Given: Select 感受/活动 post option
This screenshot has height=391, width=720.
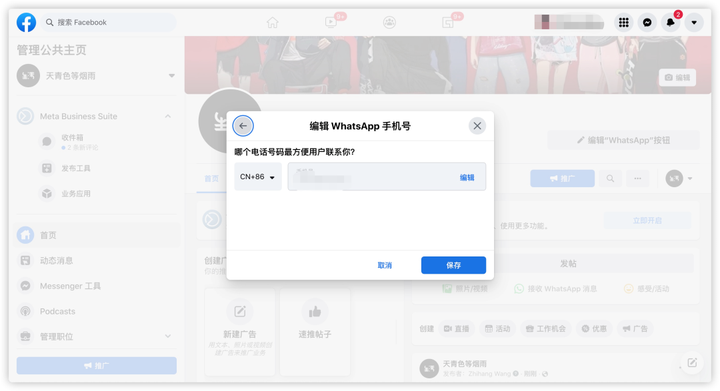Looking at the screenshot, I should click(x=647, y=289).
